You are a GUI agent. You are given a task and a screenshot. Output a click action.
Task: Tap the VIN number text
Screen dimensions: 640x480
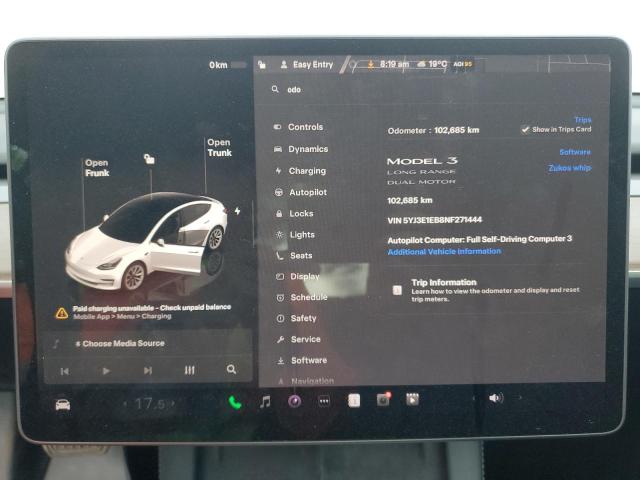pyautogui.click(x=435, y=220)
